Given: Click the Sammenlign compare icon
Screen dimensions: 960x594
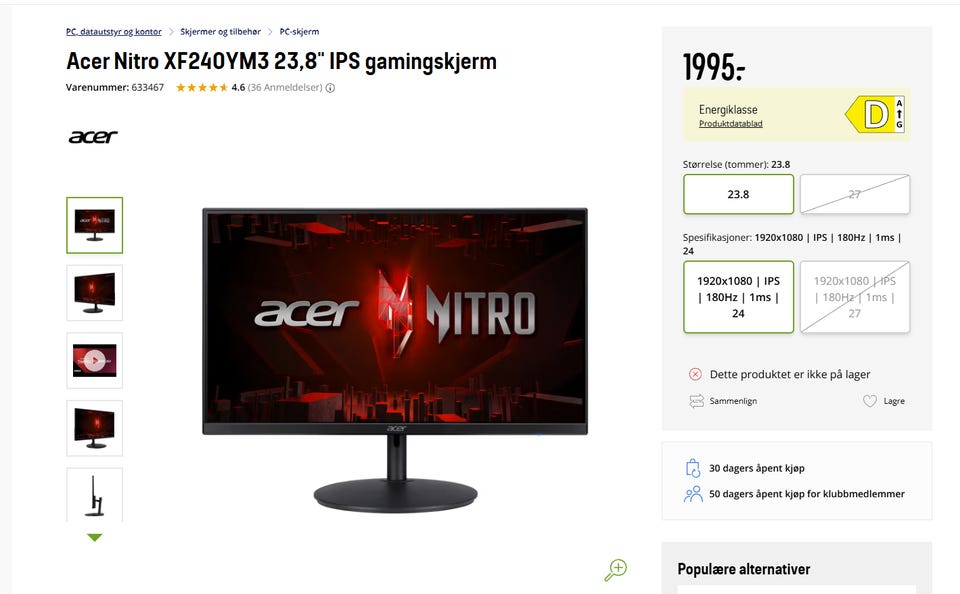Looking at the screenshot, I should pos(697,401).
